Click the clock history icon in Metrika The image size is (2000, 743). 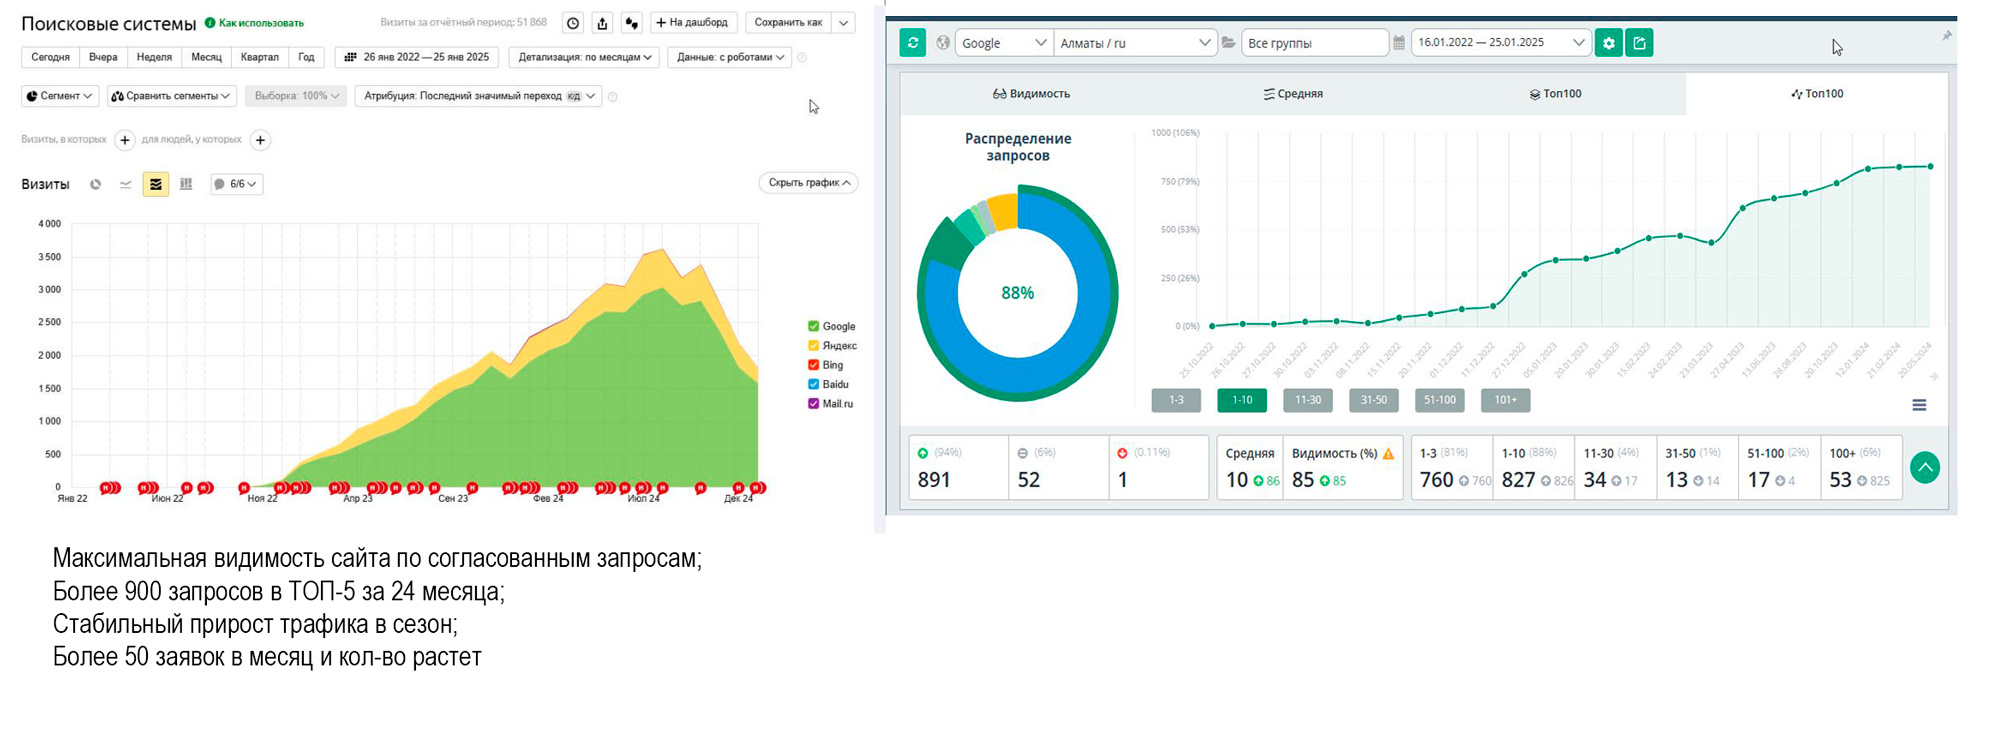[x=573, y=23]
